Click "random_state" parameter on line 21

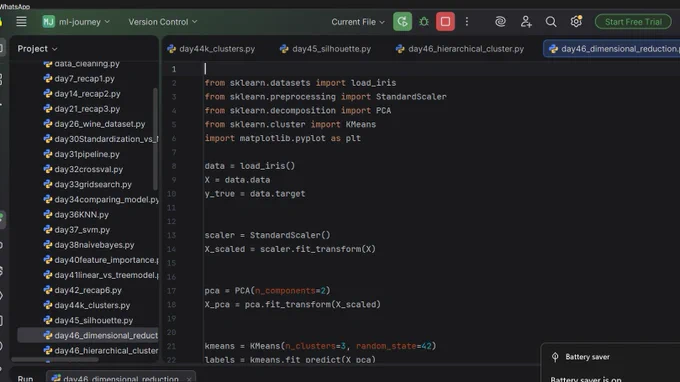point(386,346)
